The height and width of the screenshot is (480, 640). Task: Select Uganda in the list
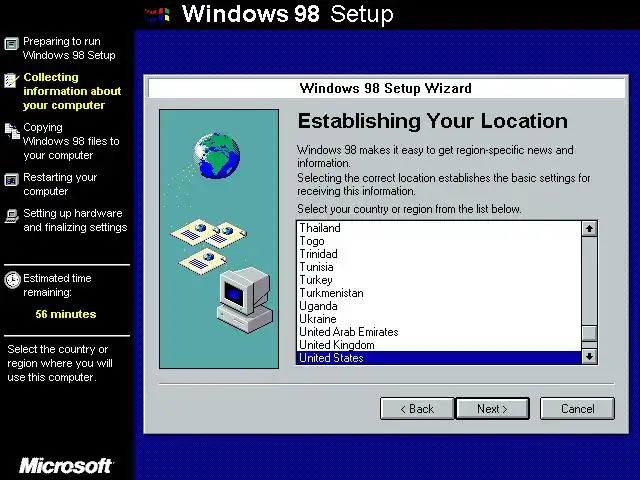(x=439, y=306)
